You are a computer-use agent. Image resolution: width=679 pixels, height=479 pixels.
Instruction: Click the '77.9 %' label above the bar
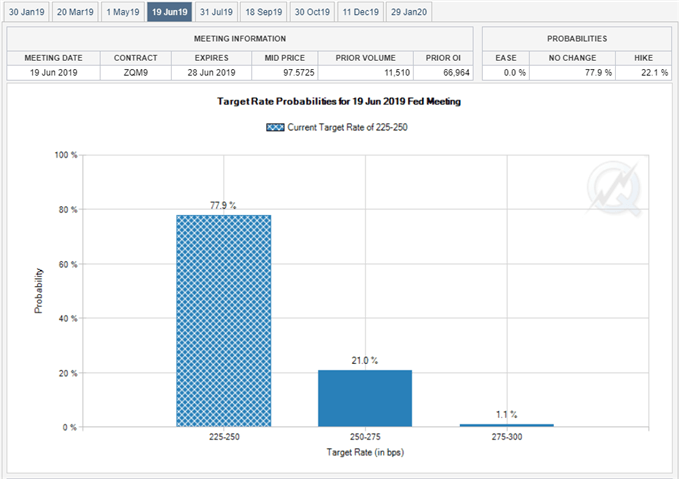[223, 205]
